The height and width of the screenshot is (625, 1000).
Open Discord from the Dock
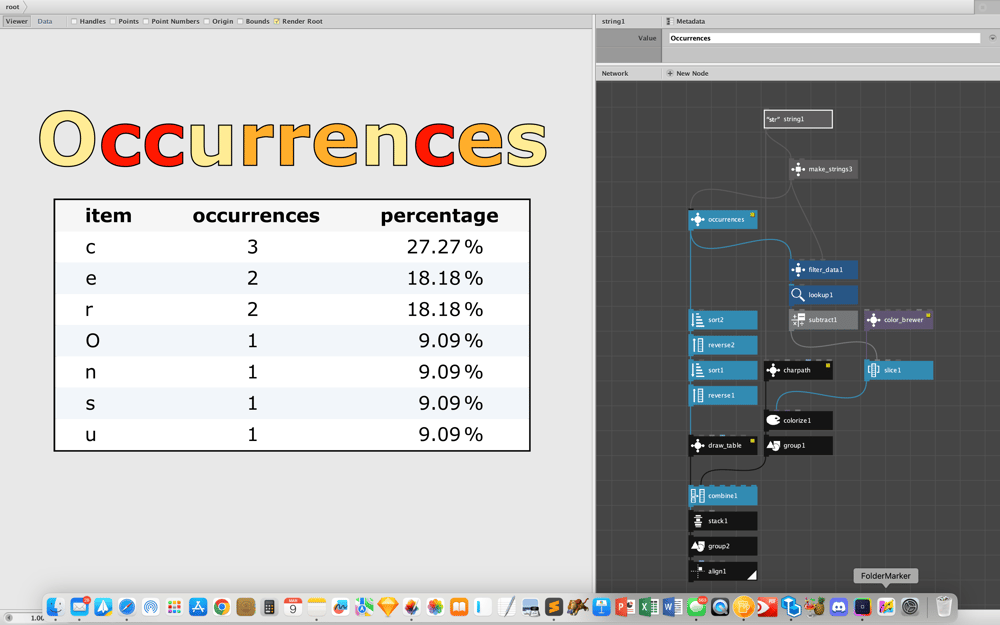pyautogui.click(x=839, y=607)
